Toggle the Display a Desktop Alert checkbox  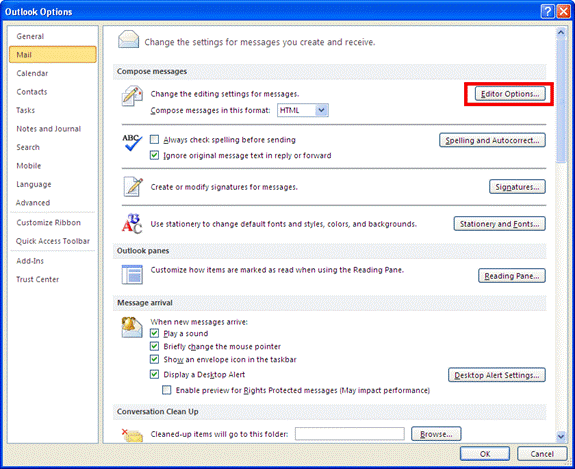pos(154,374)
